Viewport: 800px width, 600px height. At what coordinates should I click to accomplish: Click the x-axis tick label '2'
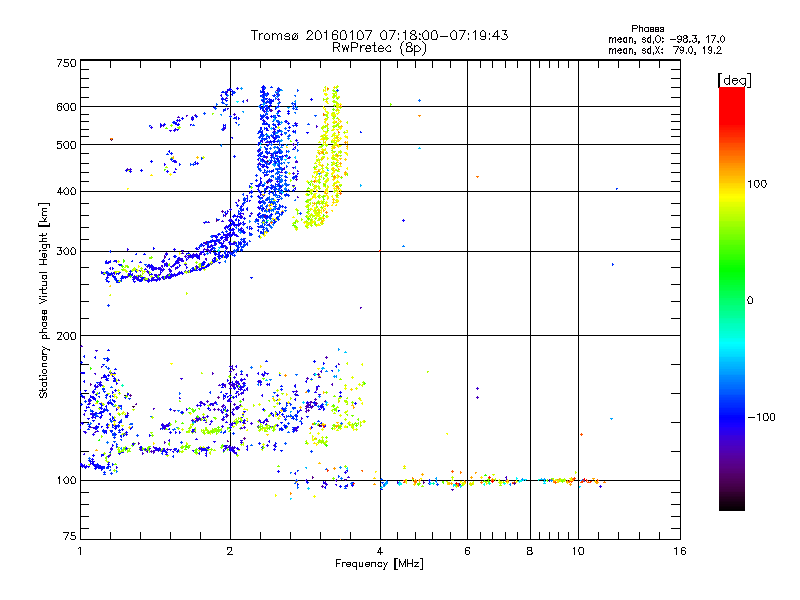pos(230,551)
